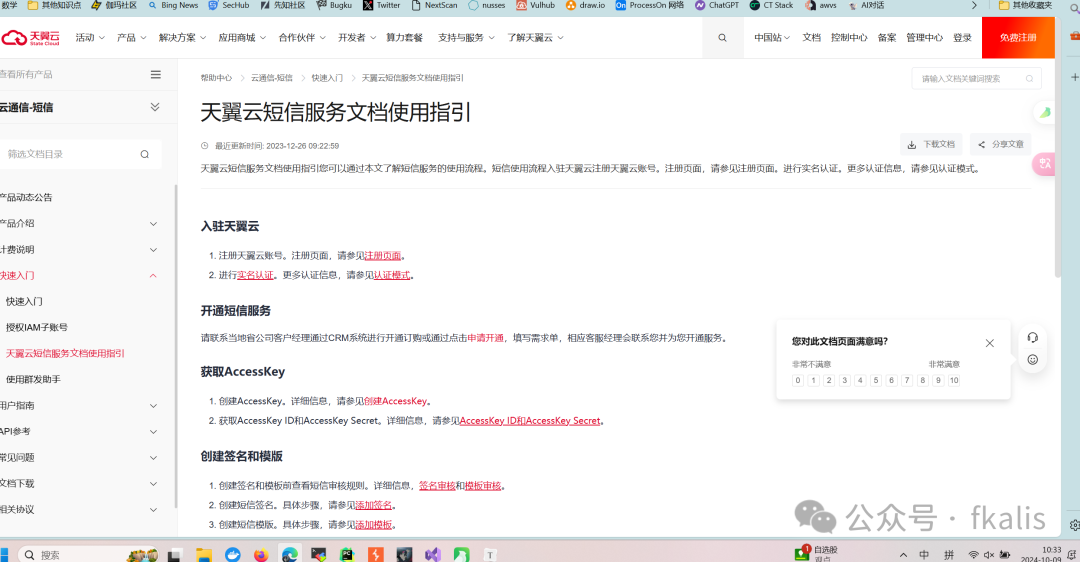Click the 免费注册 button
The image size is (1080, 562).
(x=1018, y=38)
